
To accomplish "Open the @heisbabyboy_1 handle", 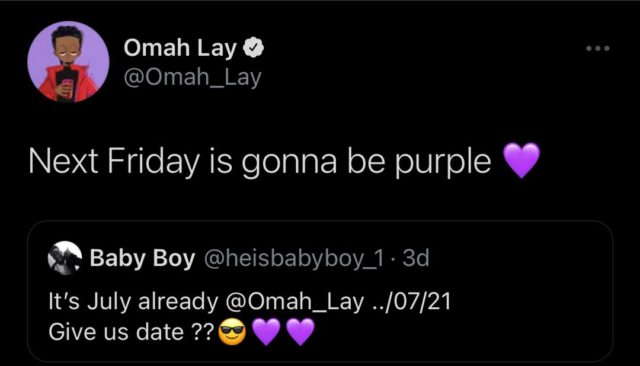I will [x=294, y=258].
